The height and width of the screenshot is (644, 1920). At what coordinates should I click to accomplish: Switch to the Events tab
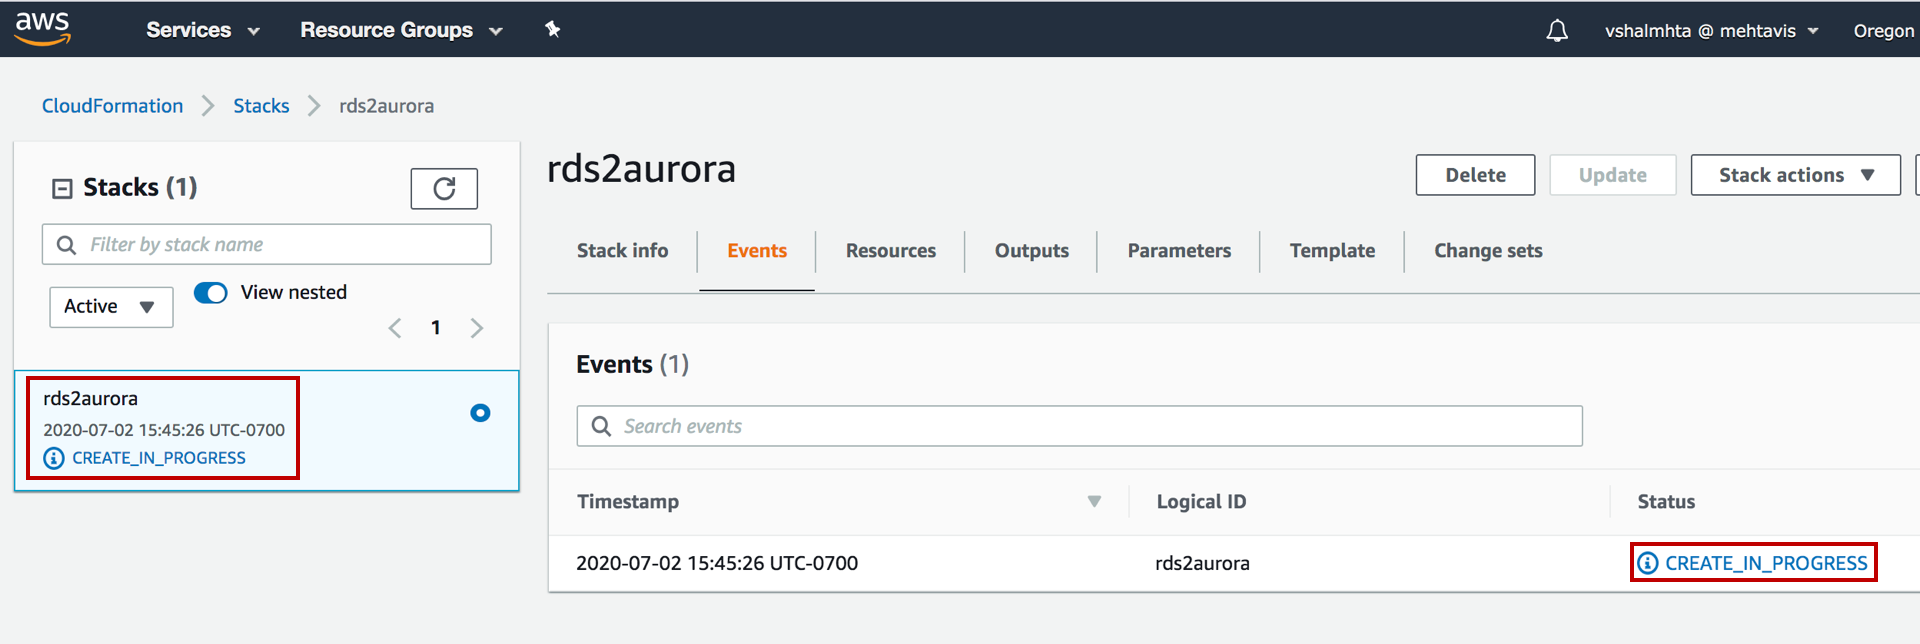757,251
